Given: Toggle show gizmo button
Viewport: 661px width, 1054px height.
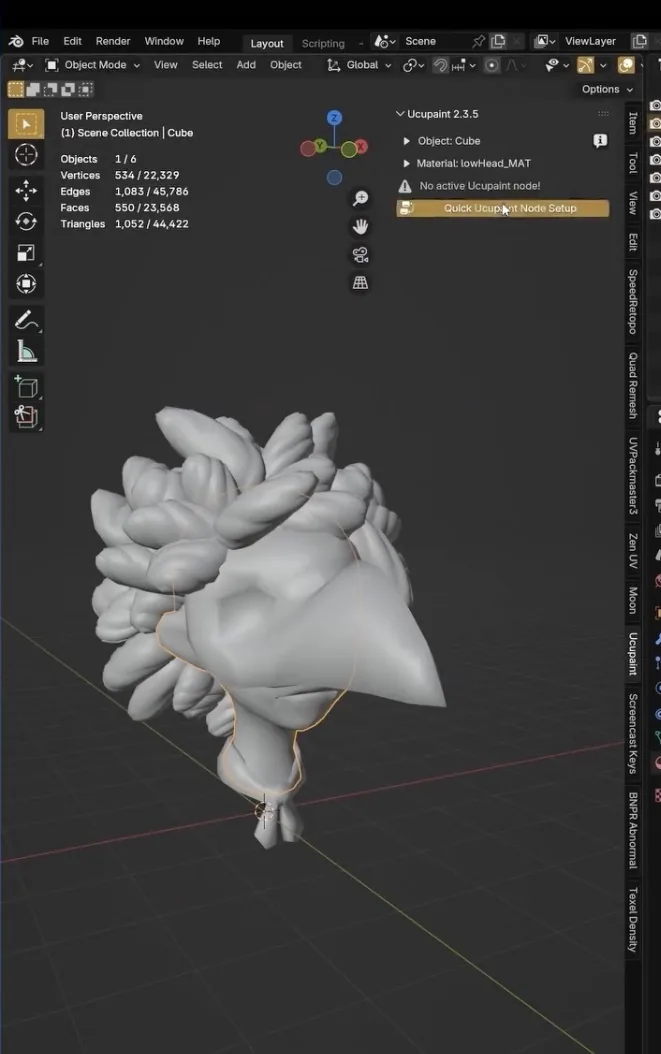Looking at the screenshot, I should coord(586,65).
